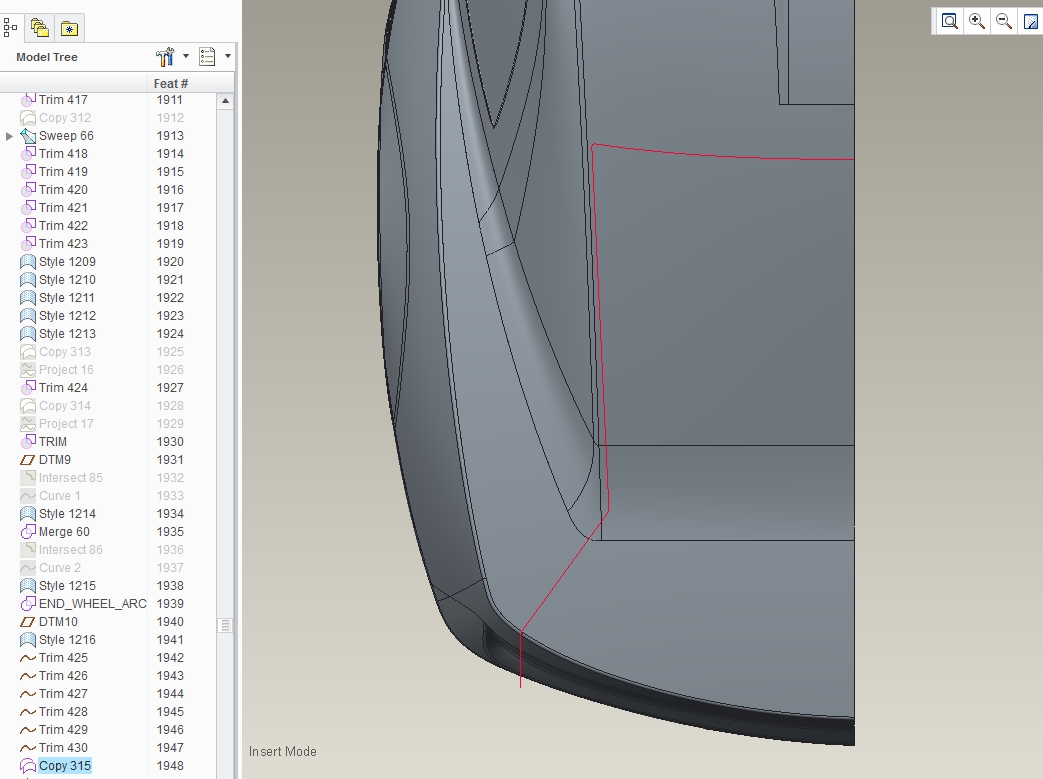Click the Curve 1 feature icon
Image resolution: width=1043 pixels, height=779 pixels.
tap(28, 496)
